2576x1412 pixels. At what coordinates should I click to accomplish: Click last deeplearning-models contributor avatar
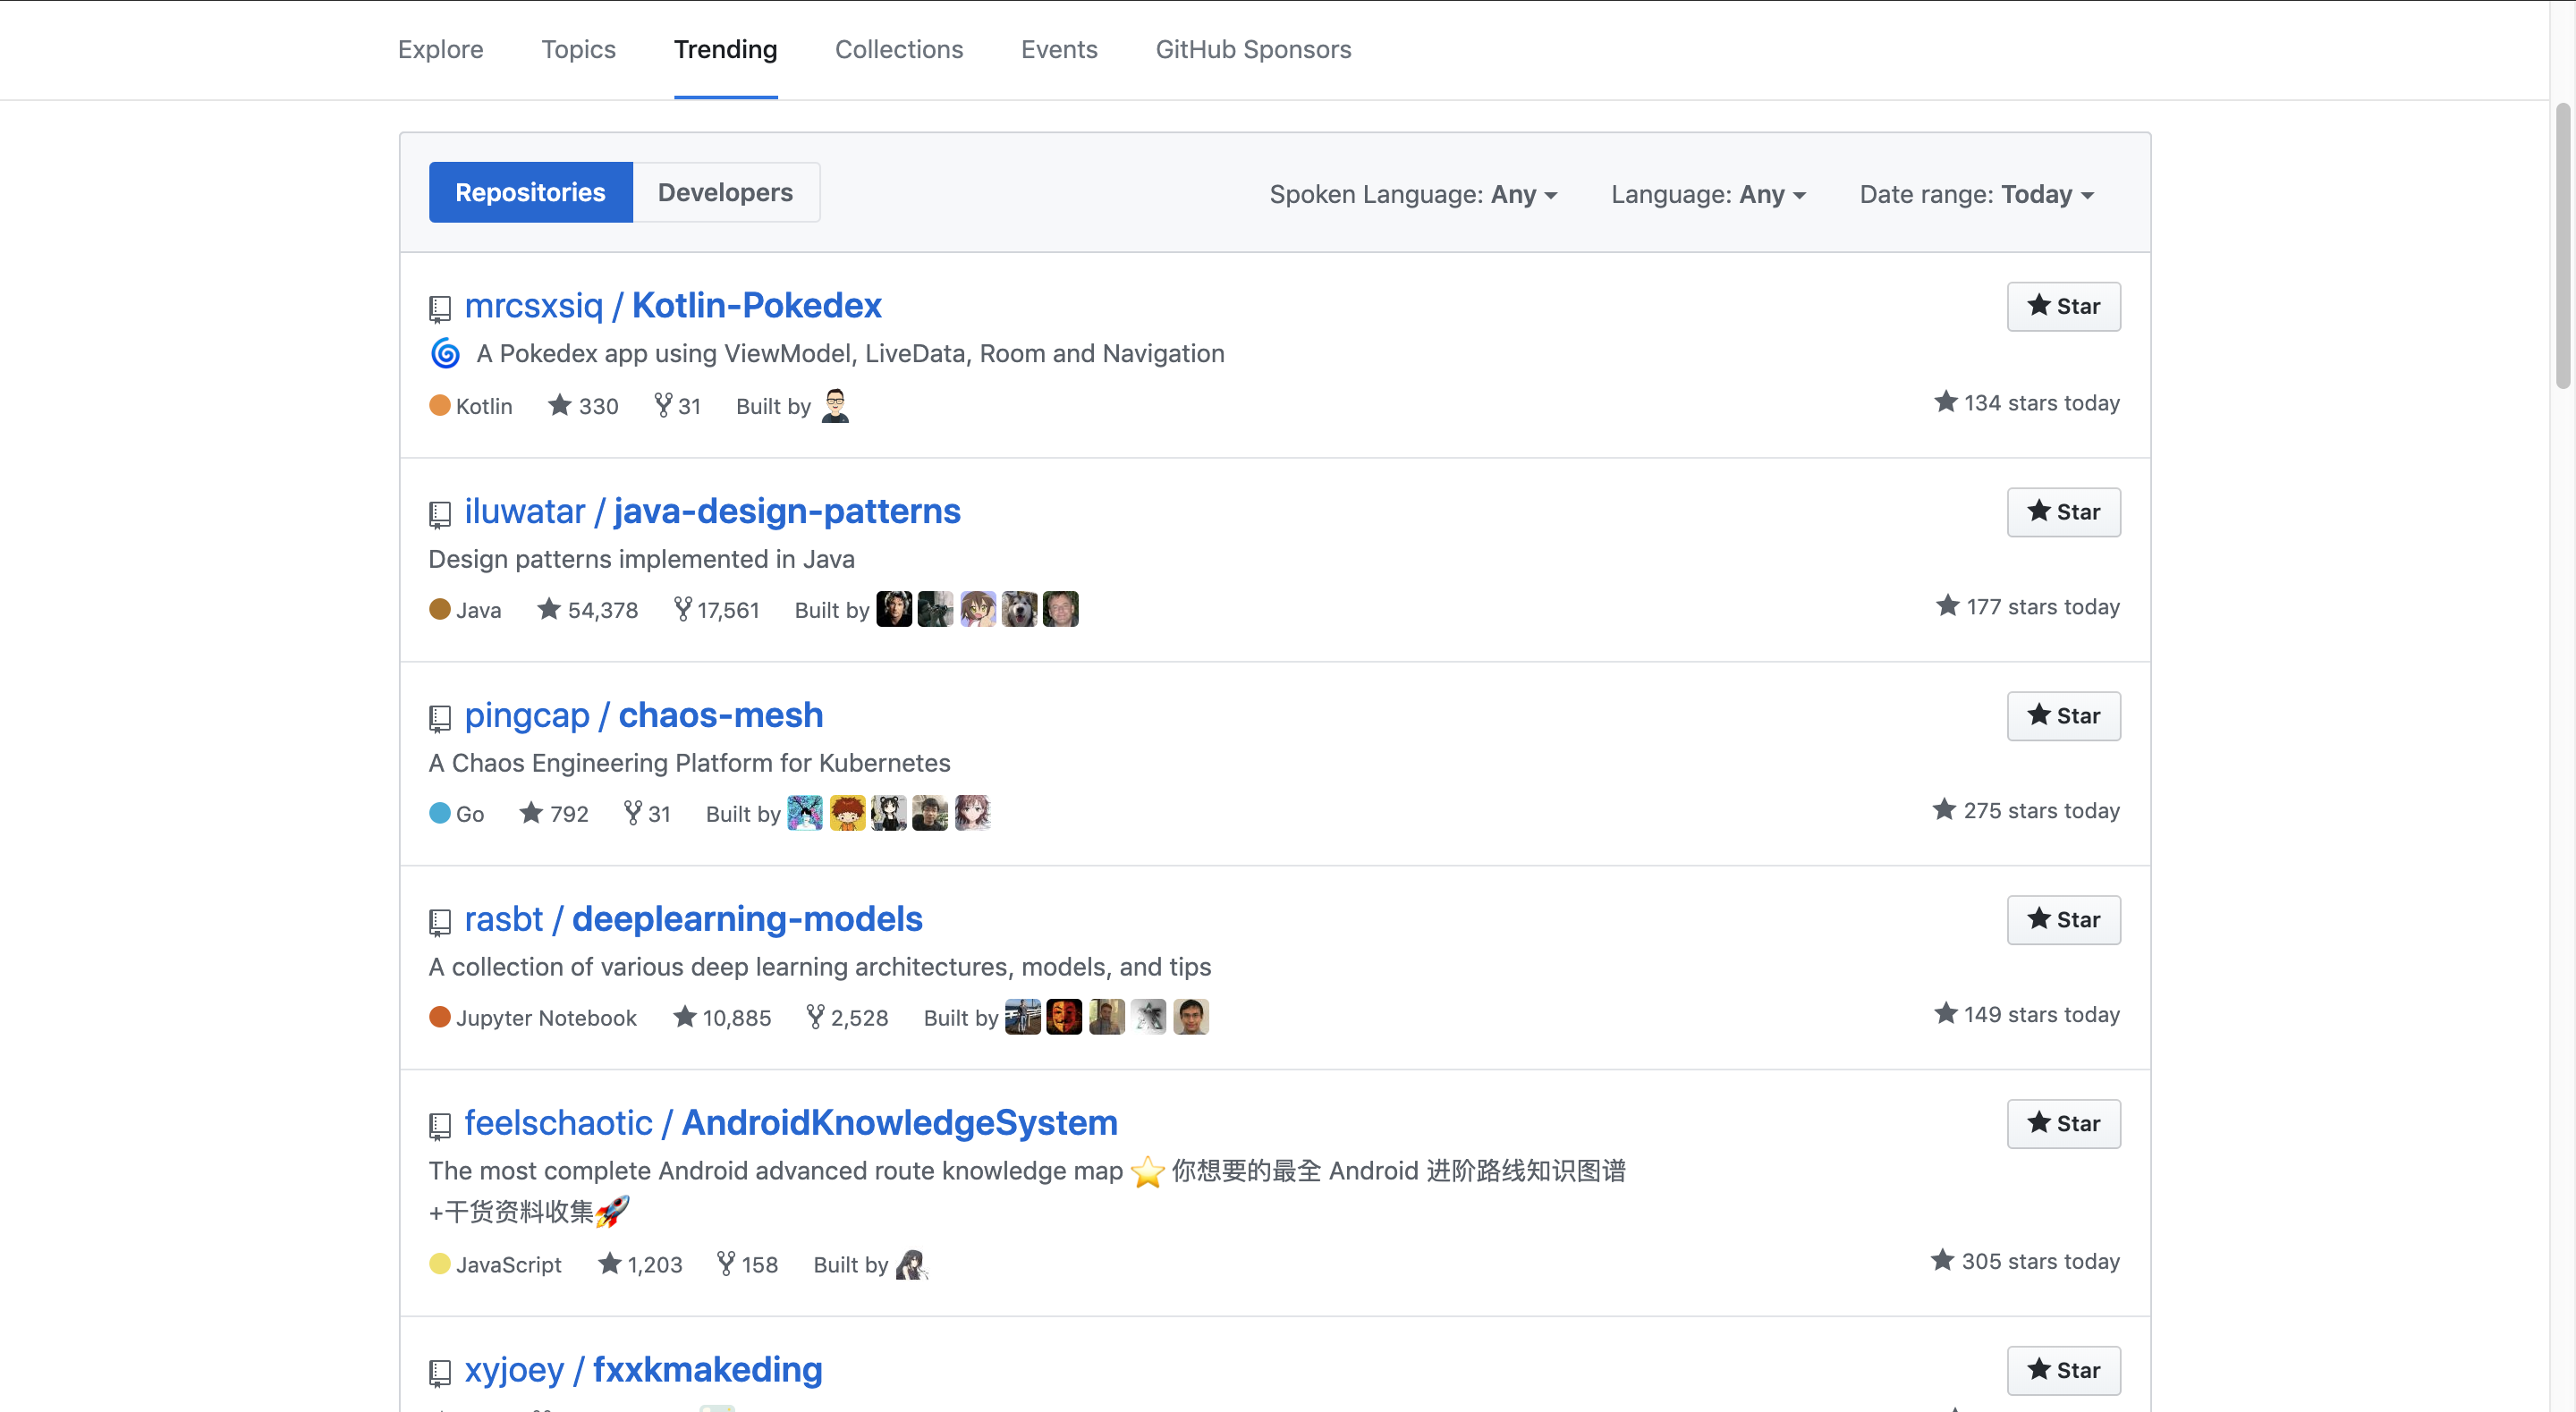click(x=1191, y=1017)
